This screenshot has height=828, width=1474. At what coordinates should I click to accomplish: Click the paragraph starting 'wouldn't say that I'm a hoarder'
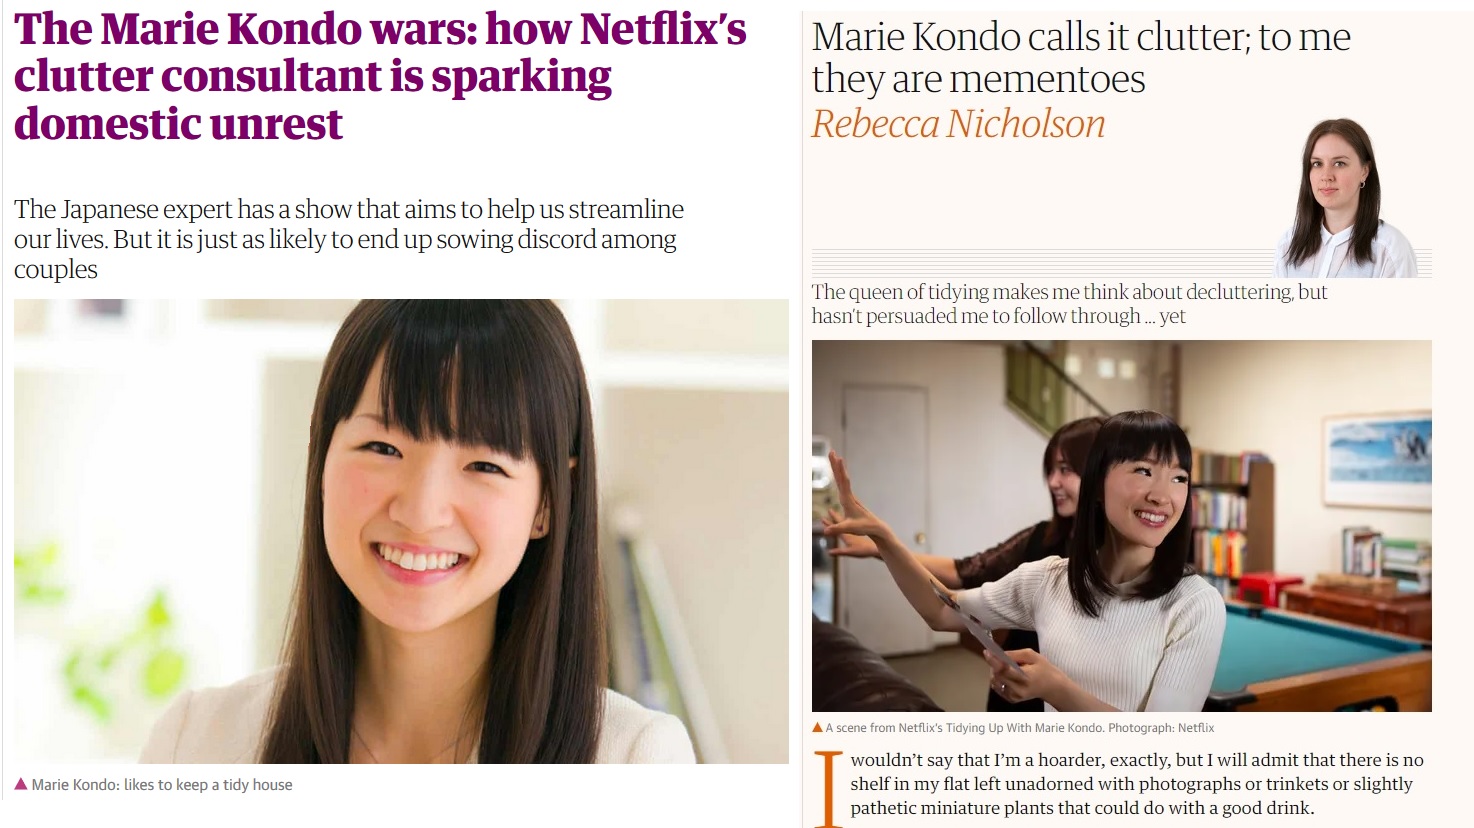point(1137,784)
